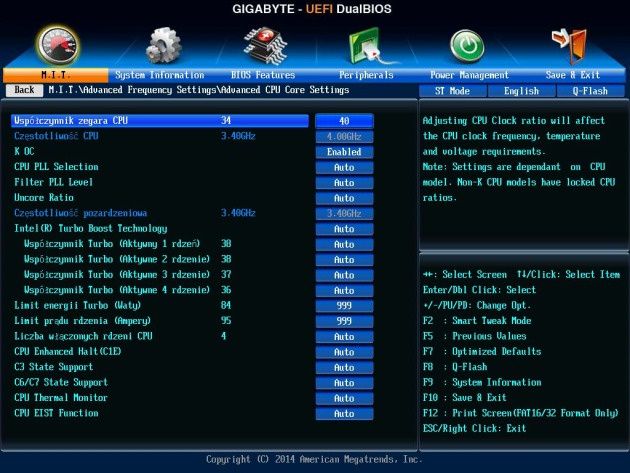Select the Limit prądu rdzenia (Ampery) label
The height and width of the screenshot is (473, 630).
(x=82, y=321)
